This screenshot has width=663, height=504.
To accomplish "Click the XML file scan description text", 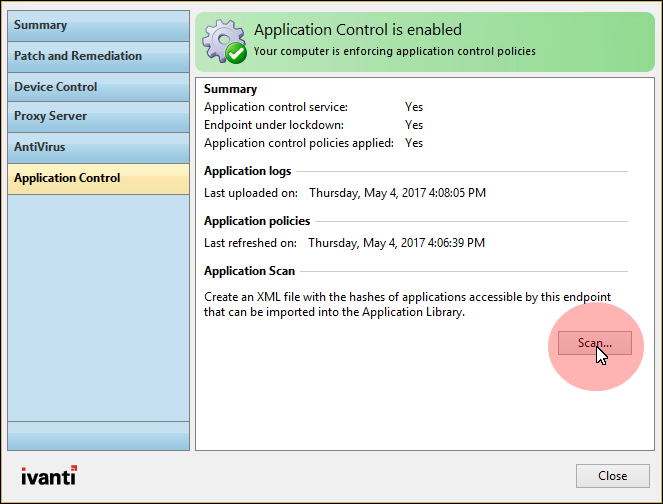I will 407,305.
